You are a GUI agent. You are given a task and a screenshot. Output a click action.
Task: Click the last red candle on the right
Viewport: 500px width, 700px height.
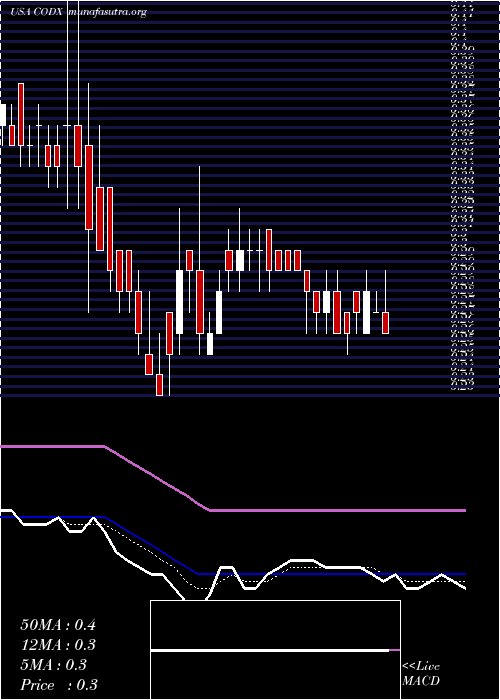pos(386,323)
